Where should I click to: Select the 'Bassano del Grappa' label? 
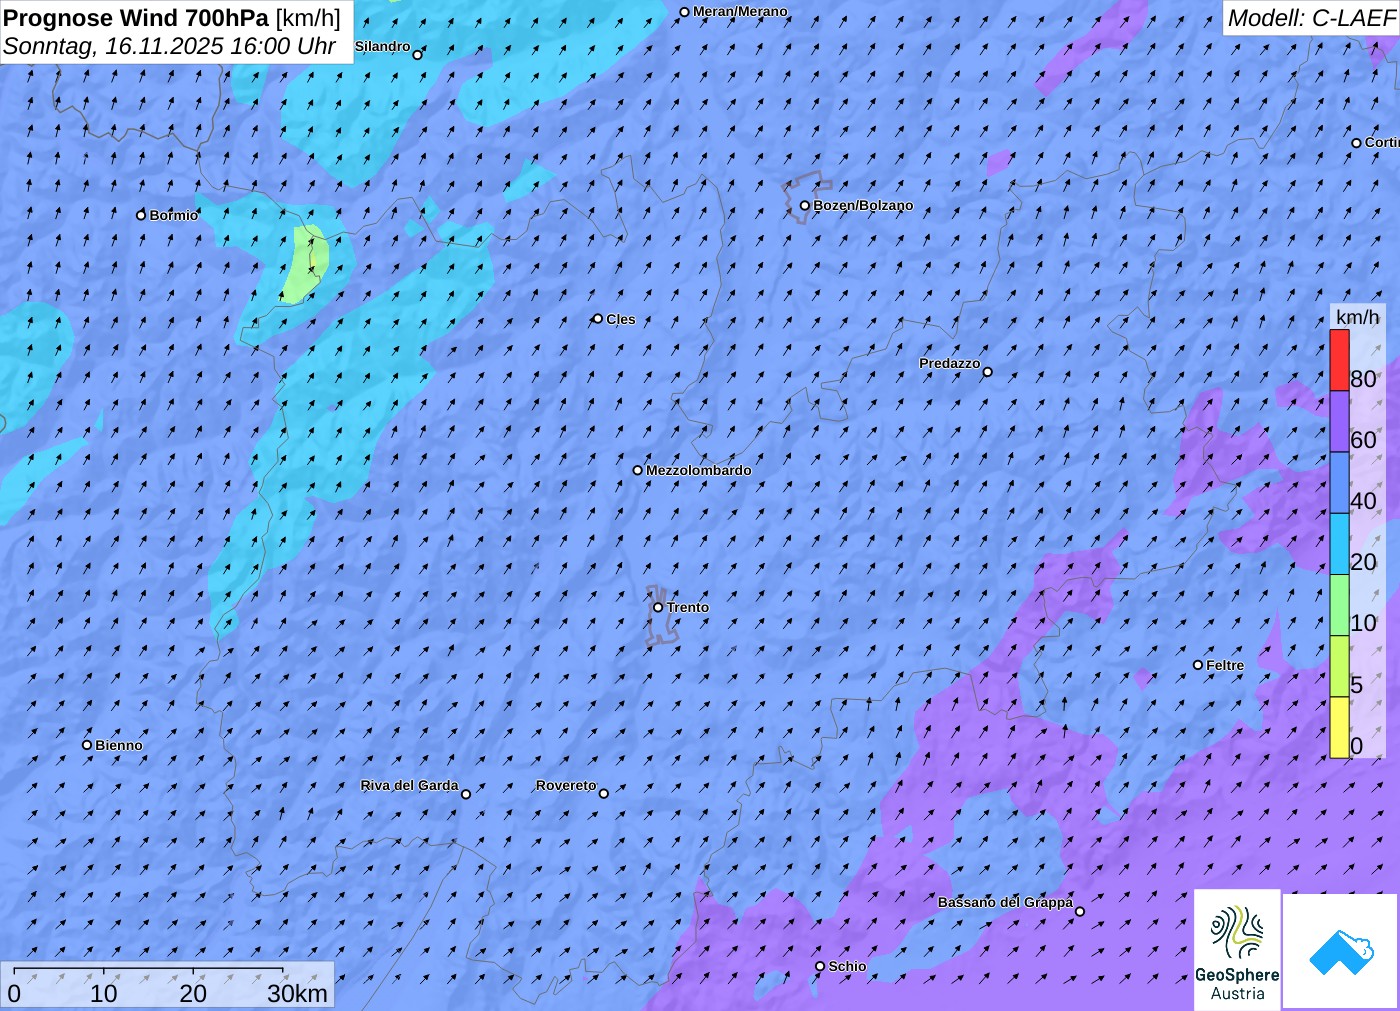click(x=1005, y=902)
